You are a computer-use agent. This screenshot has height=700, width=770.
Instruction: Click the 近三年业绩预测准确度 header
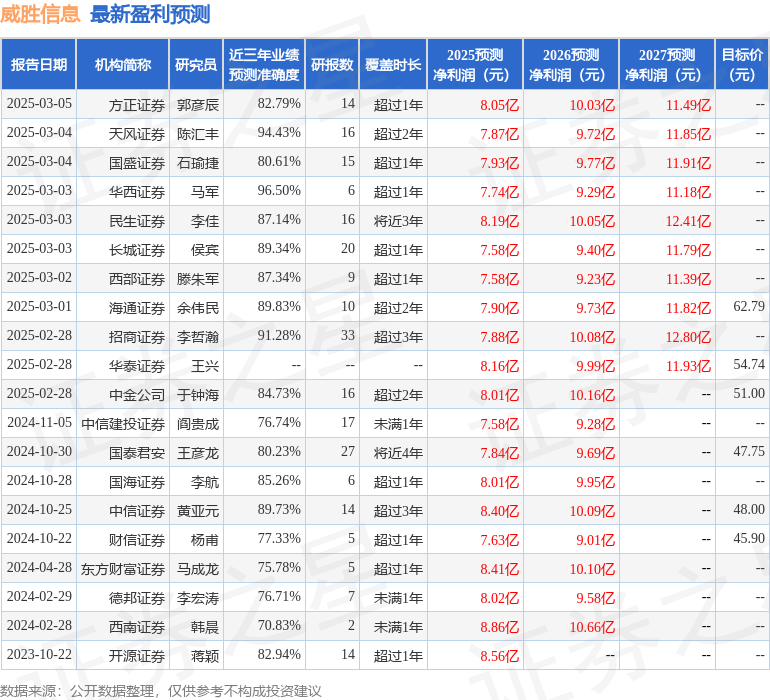pyautogui.click(x=264, y=64)
